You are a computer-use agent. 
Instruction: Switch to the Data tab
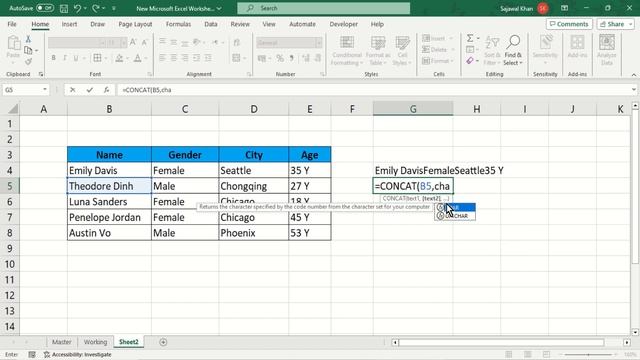coord(211,24)
